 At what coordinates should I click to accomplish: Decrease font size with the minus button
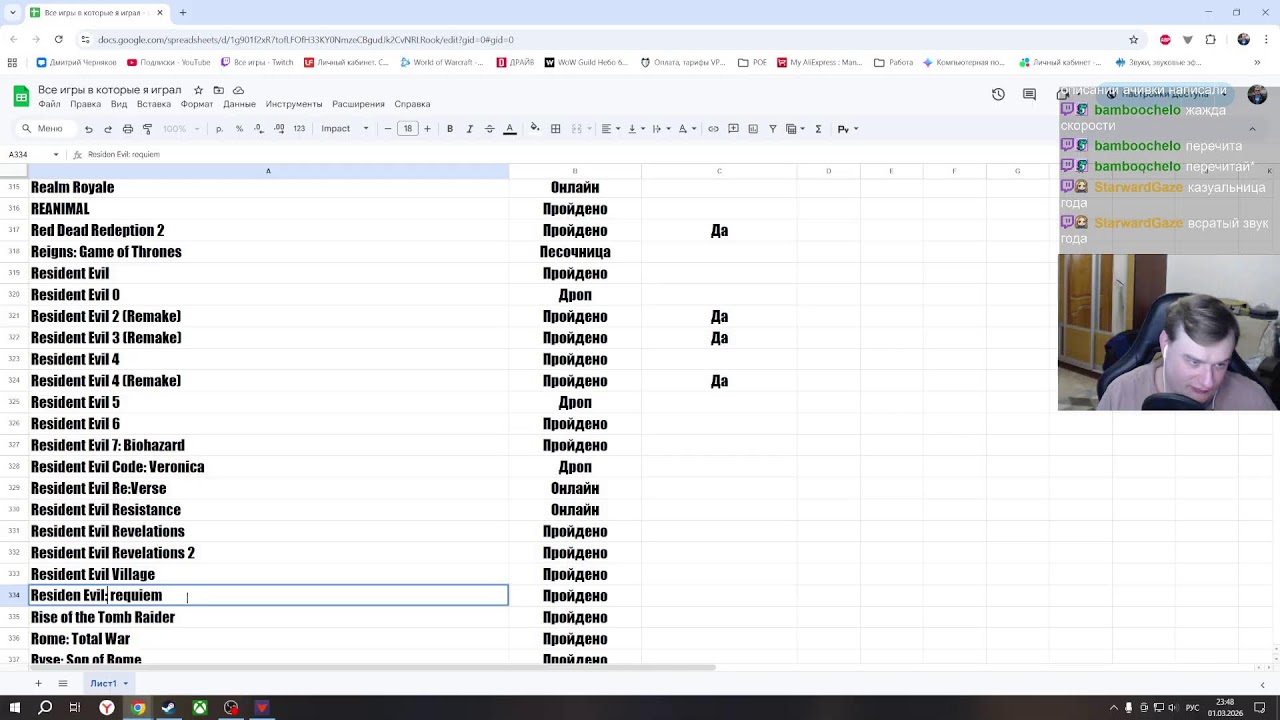coord(387,129)
